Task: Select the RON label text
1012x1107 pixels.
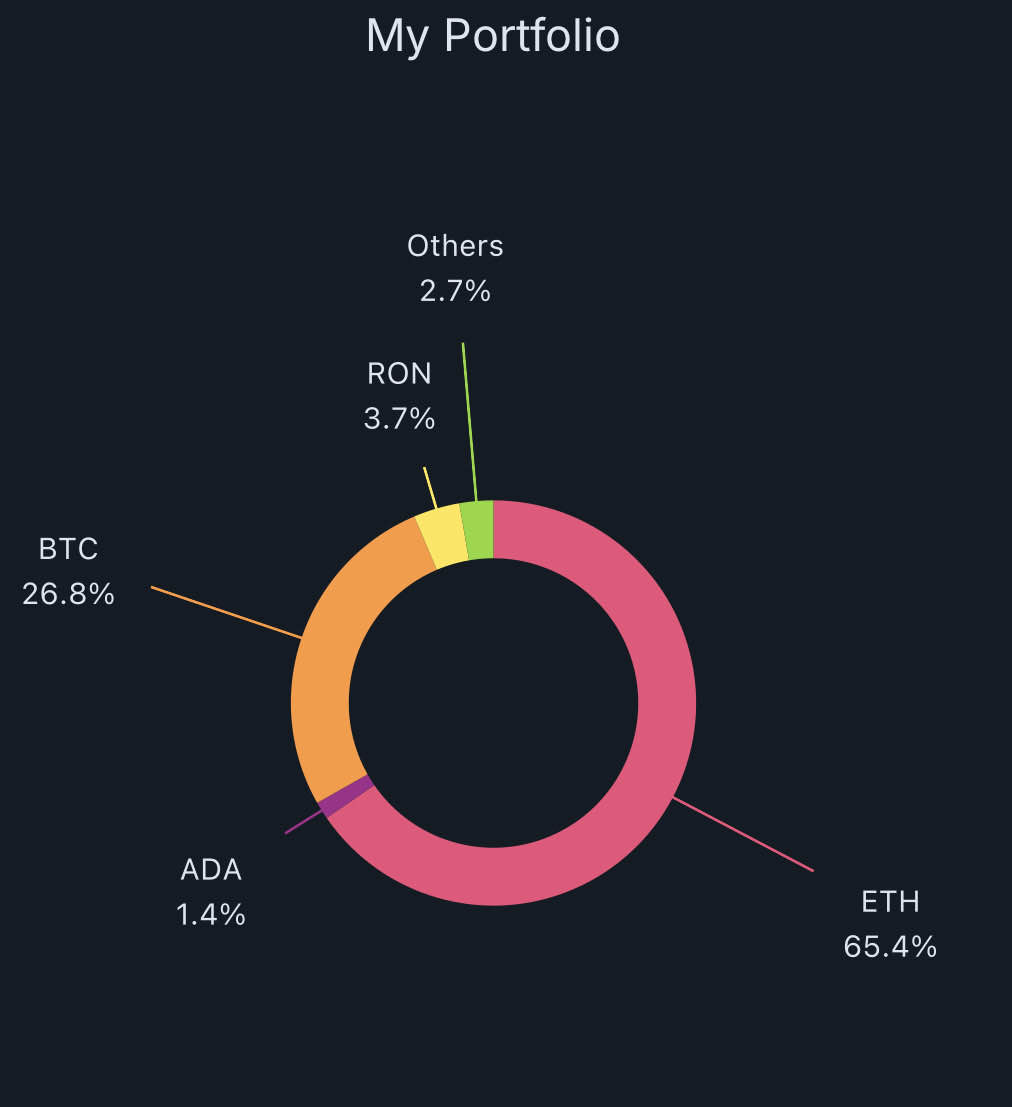Action: tap(399, 373)
